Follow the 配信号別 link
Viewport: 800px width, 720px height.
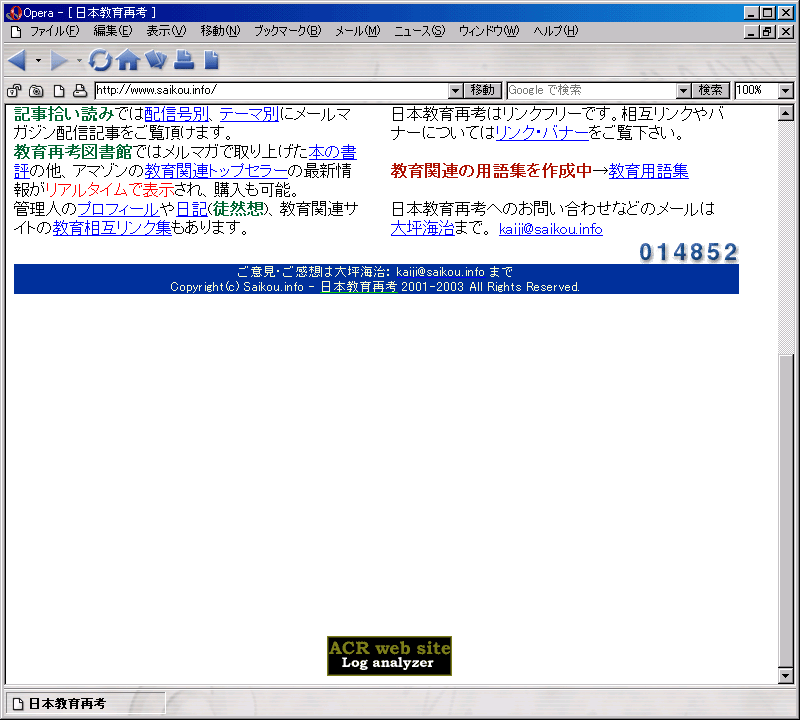point(177,114)
